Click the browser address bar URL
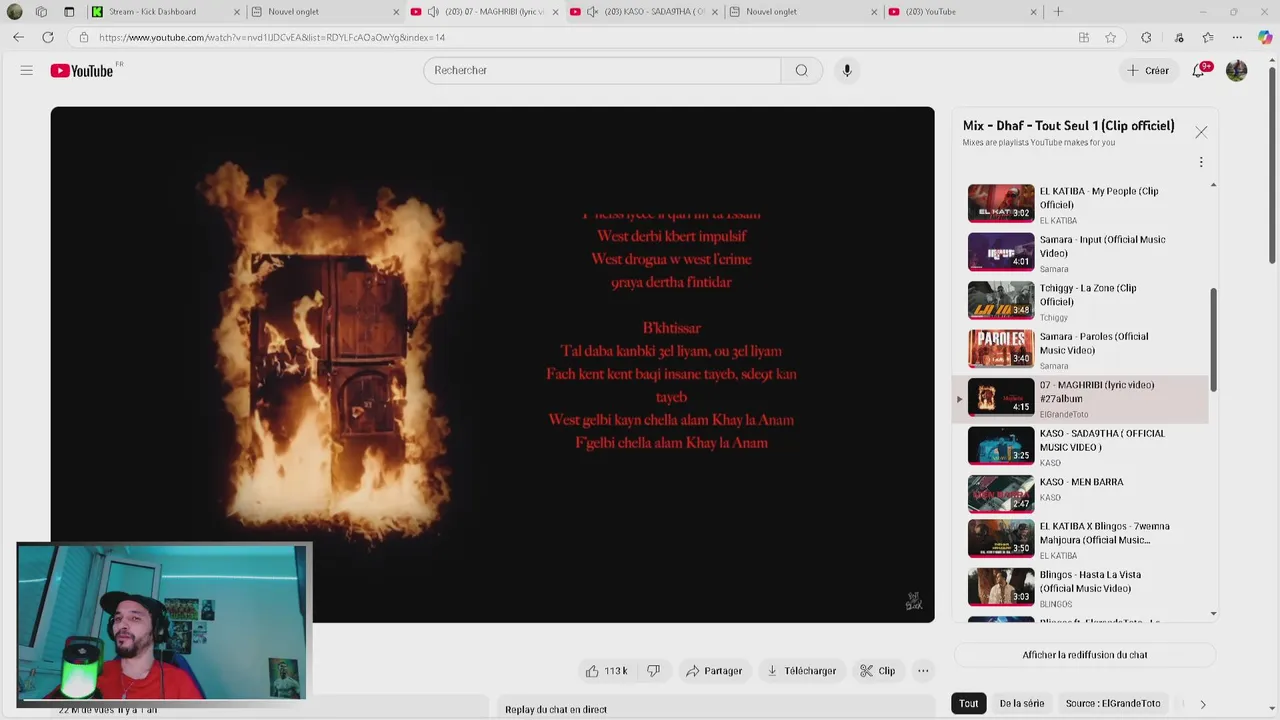1280x720 pixels. (x=272, y=37)
